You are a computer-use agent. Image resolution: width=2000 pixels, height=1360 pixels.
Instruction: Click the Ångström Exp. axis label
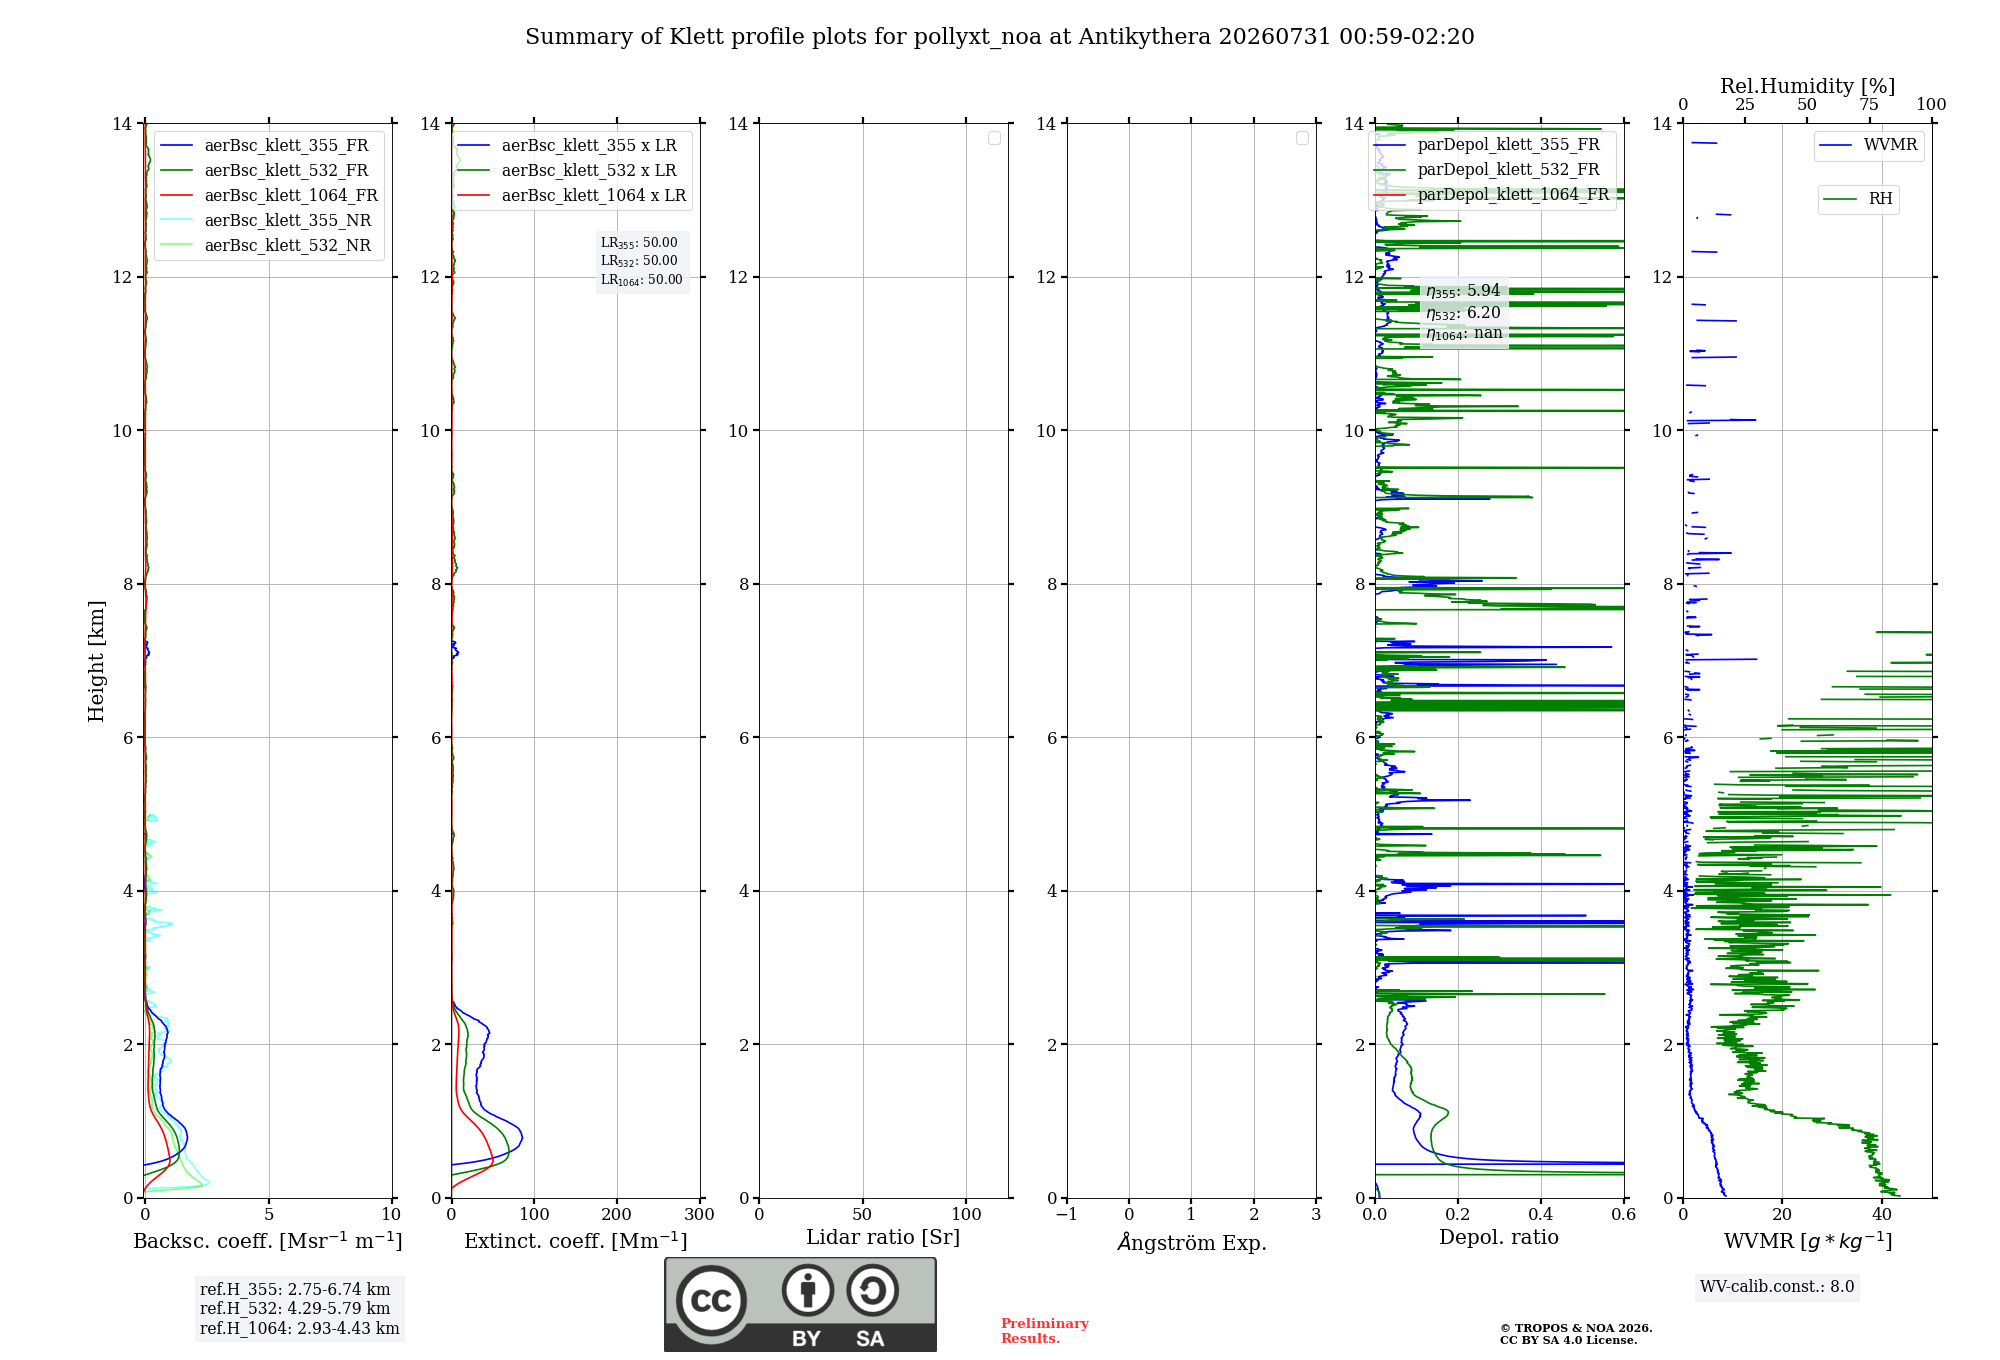tap(1192, 1242)
